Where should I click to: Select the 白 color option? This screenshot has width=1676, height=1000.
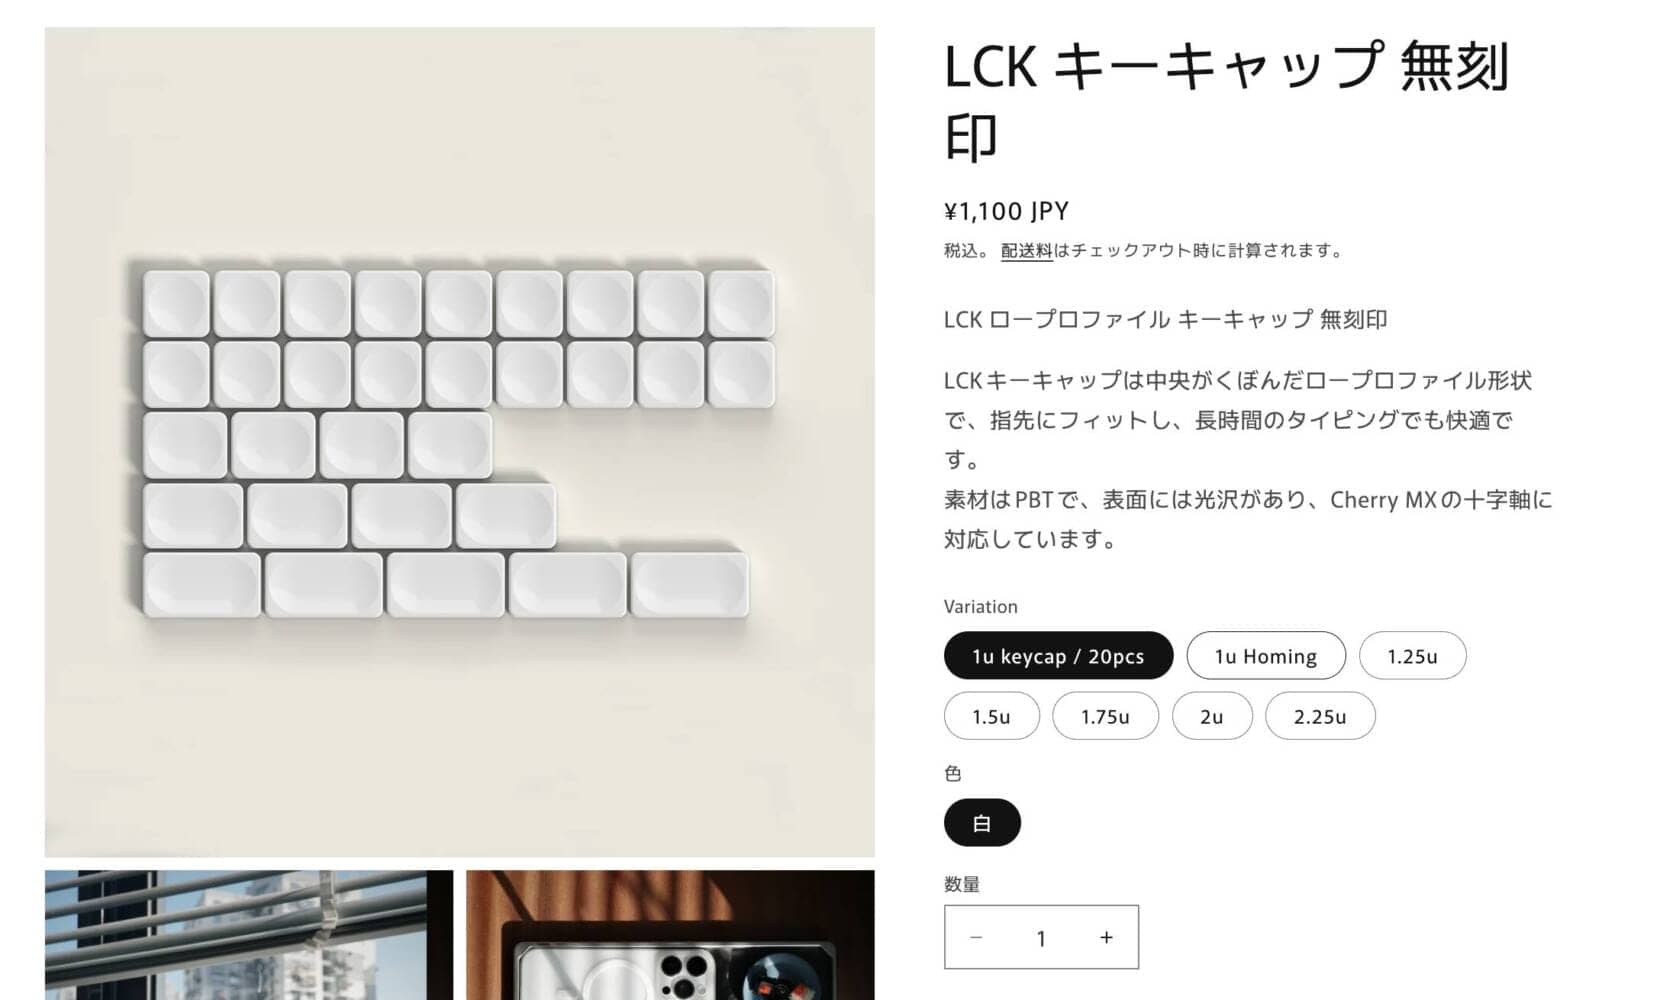[x=982, y=823]
